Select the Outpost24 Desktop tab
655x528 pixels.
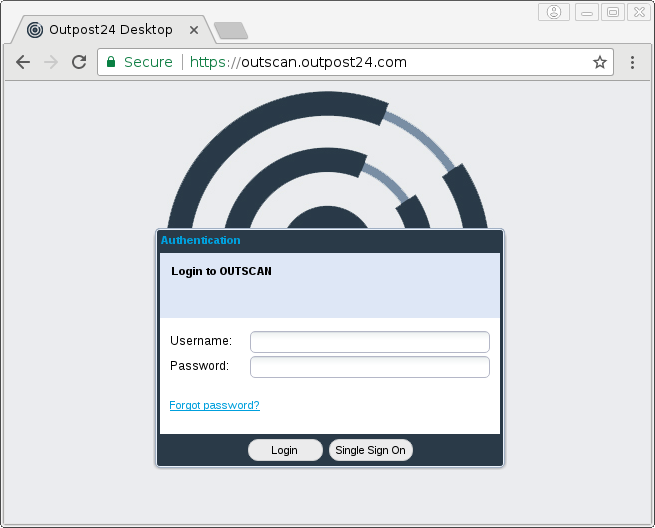[111, 30]
